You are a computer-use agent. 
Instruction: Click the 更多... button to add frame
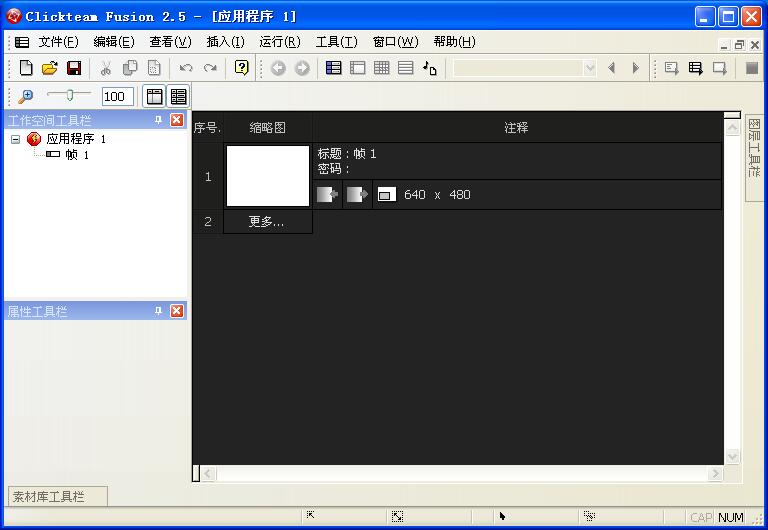pos(267,222)
